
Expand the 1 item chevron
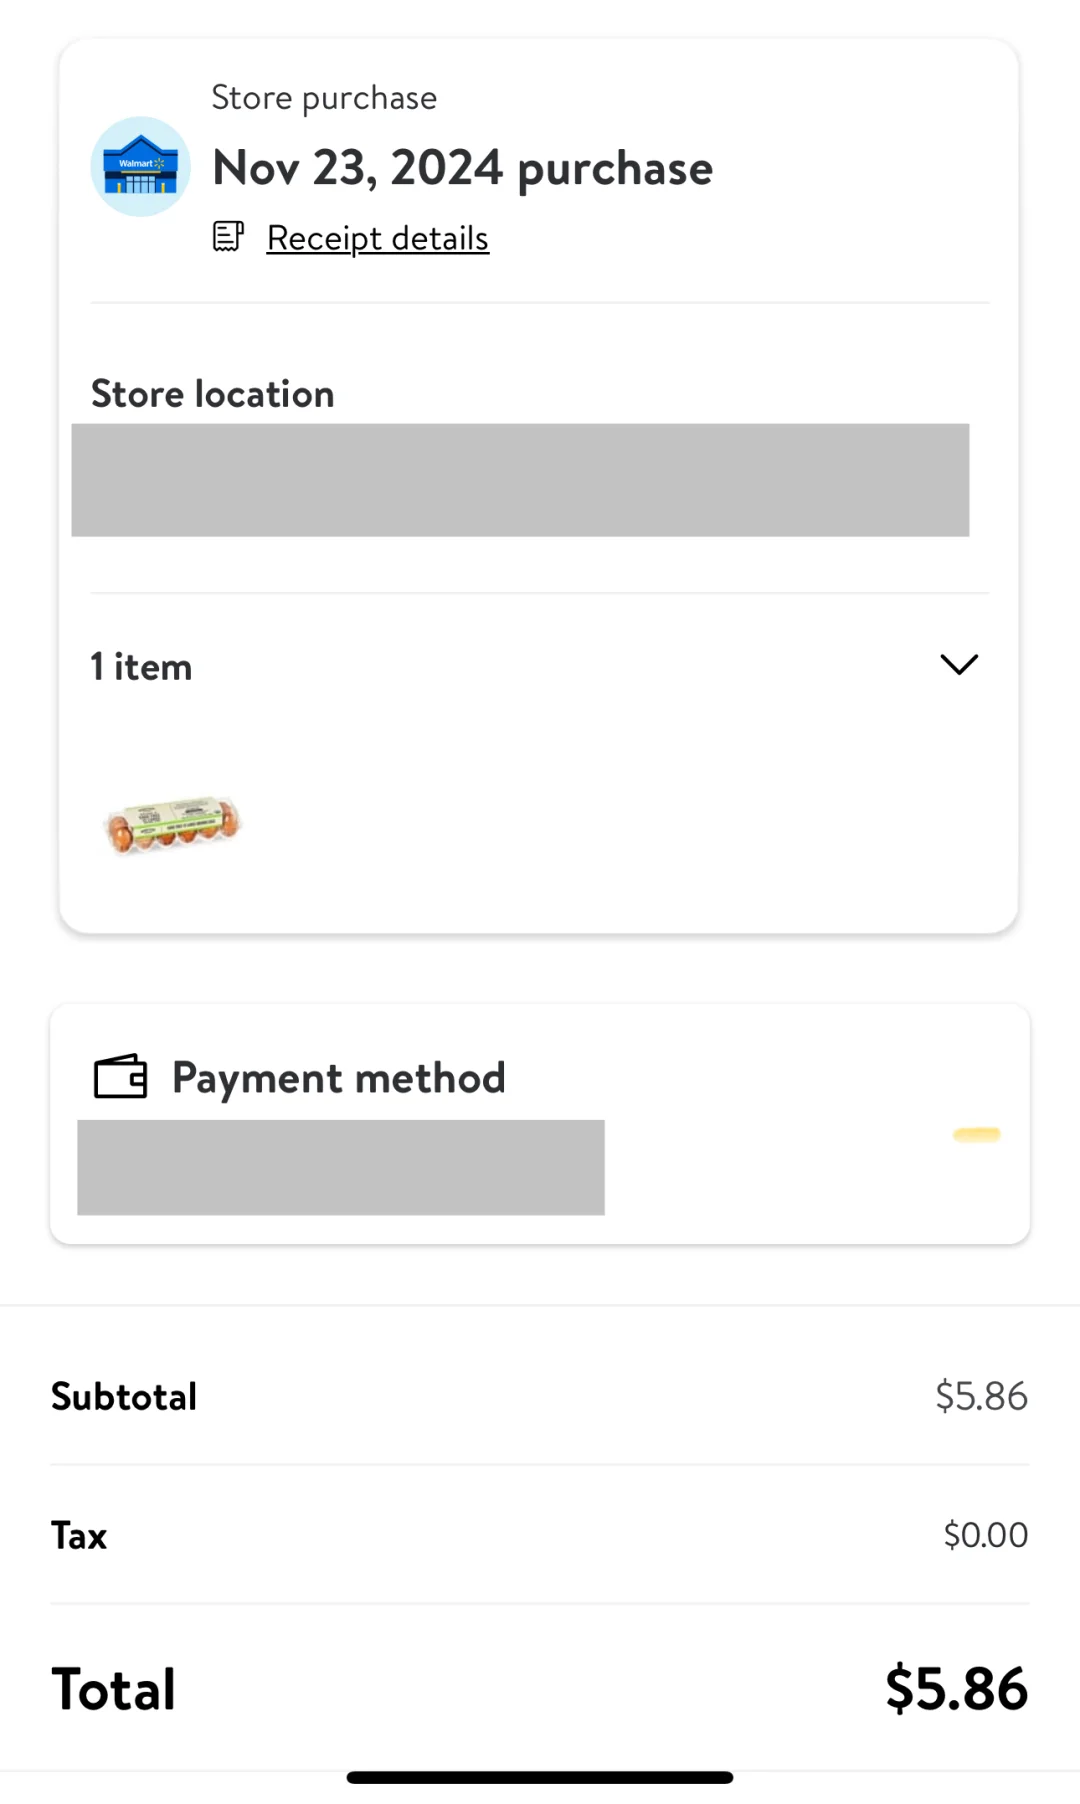click(x=959, y=665)
